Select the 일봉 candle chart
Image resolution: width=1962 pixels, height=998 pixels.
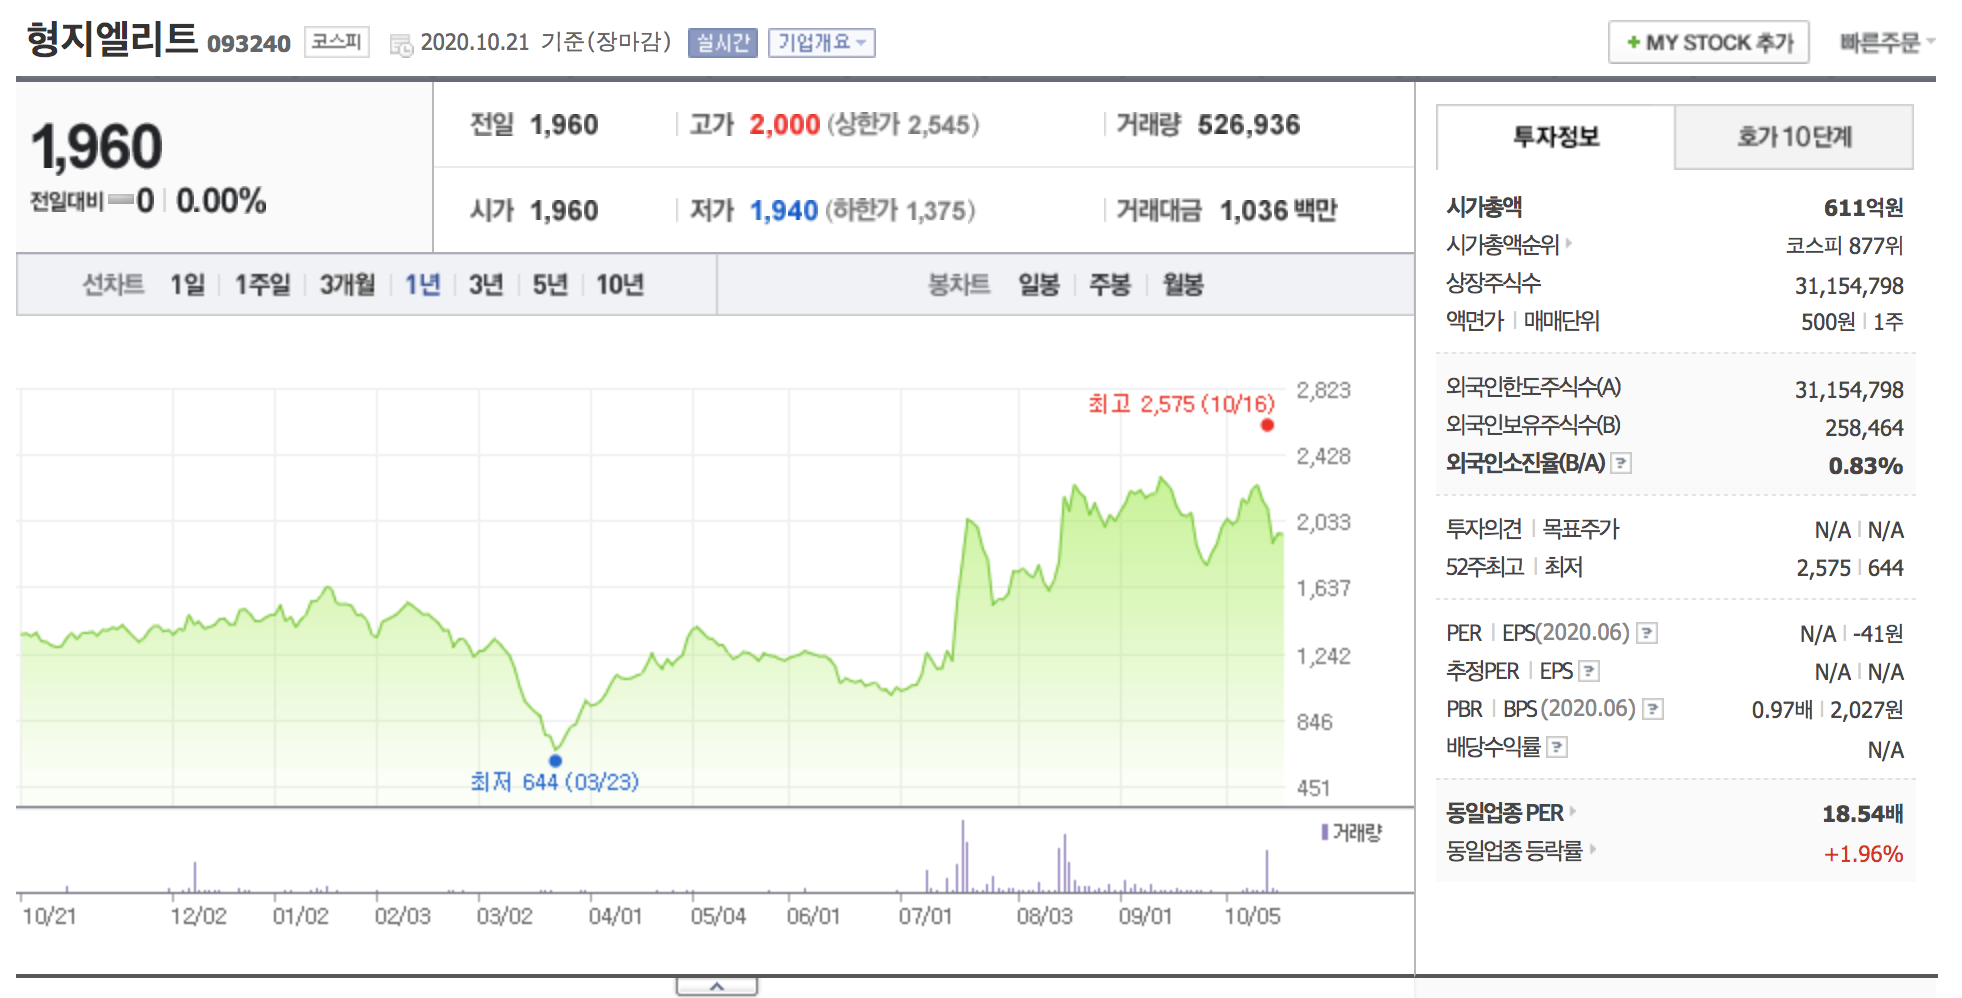[1039, 285]
